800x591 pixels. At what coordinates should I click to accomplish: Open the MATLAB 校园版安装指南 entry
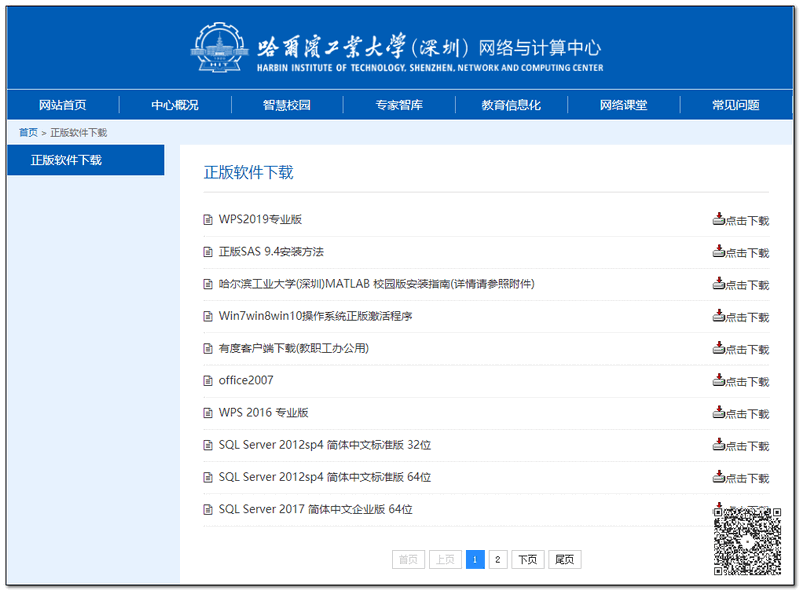point(377,284)
